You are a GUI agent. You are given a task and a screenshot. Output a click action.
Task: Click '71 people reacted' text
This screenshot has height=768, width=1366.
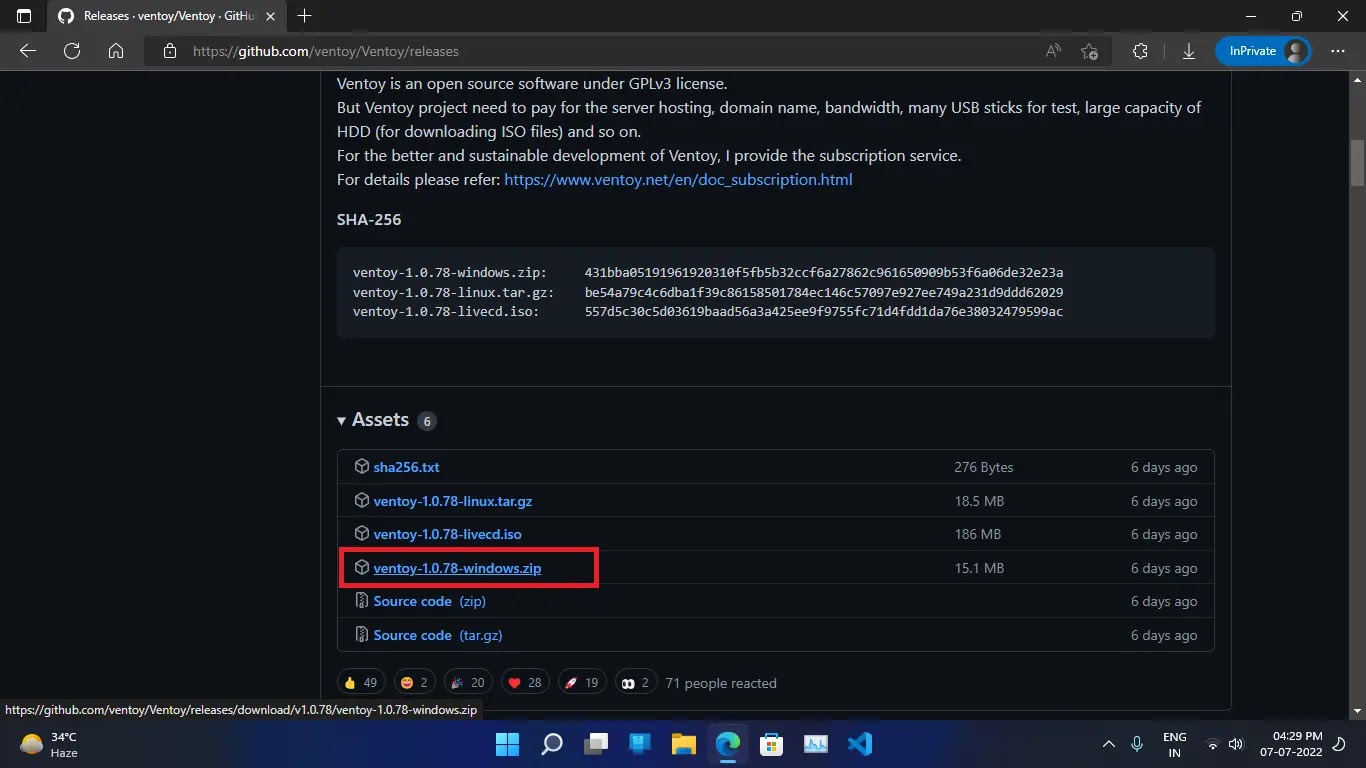pyautogui.click(x=721, y=683)
